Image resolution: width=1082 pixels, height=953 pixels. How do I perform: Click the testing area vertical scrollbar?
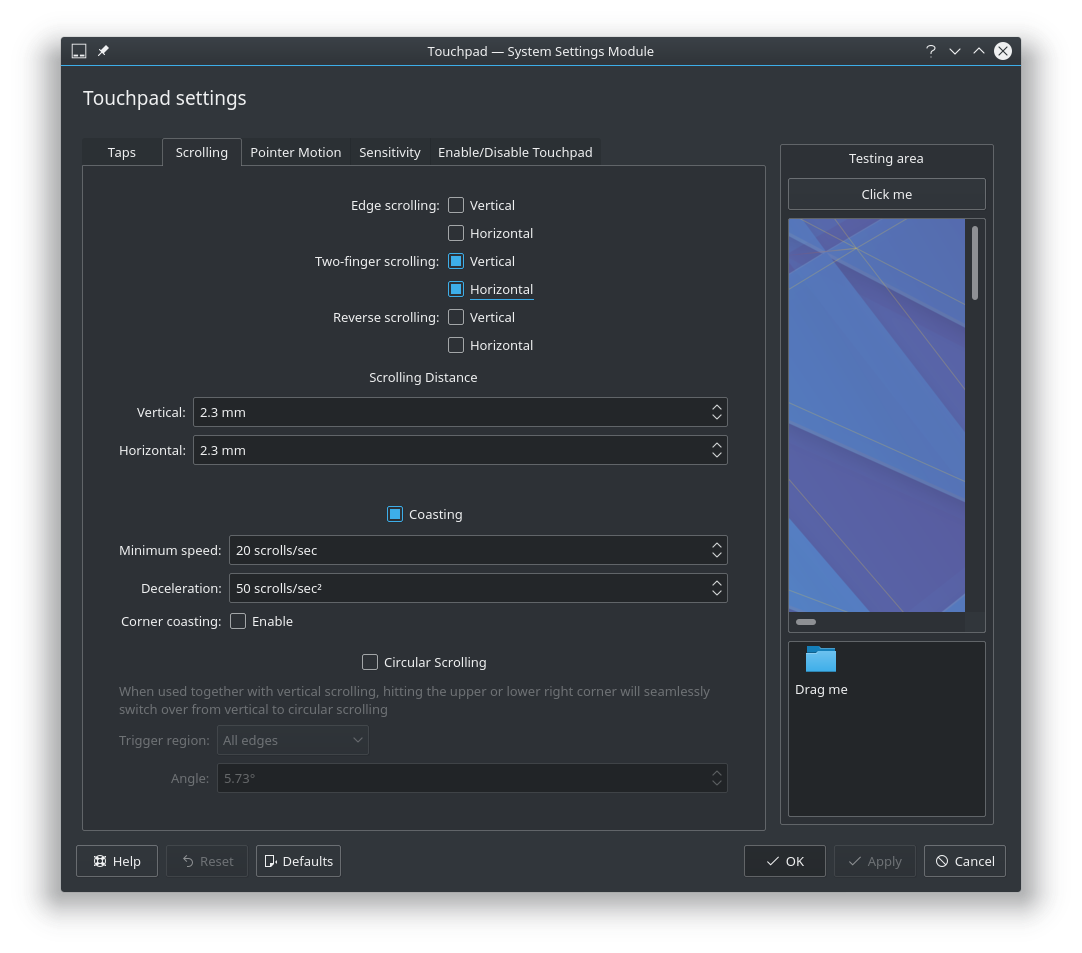pyautogui.click(x=975, y=263)
